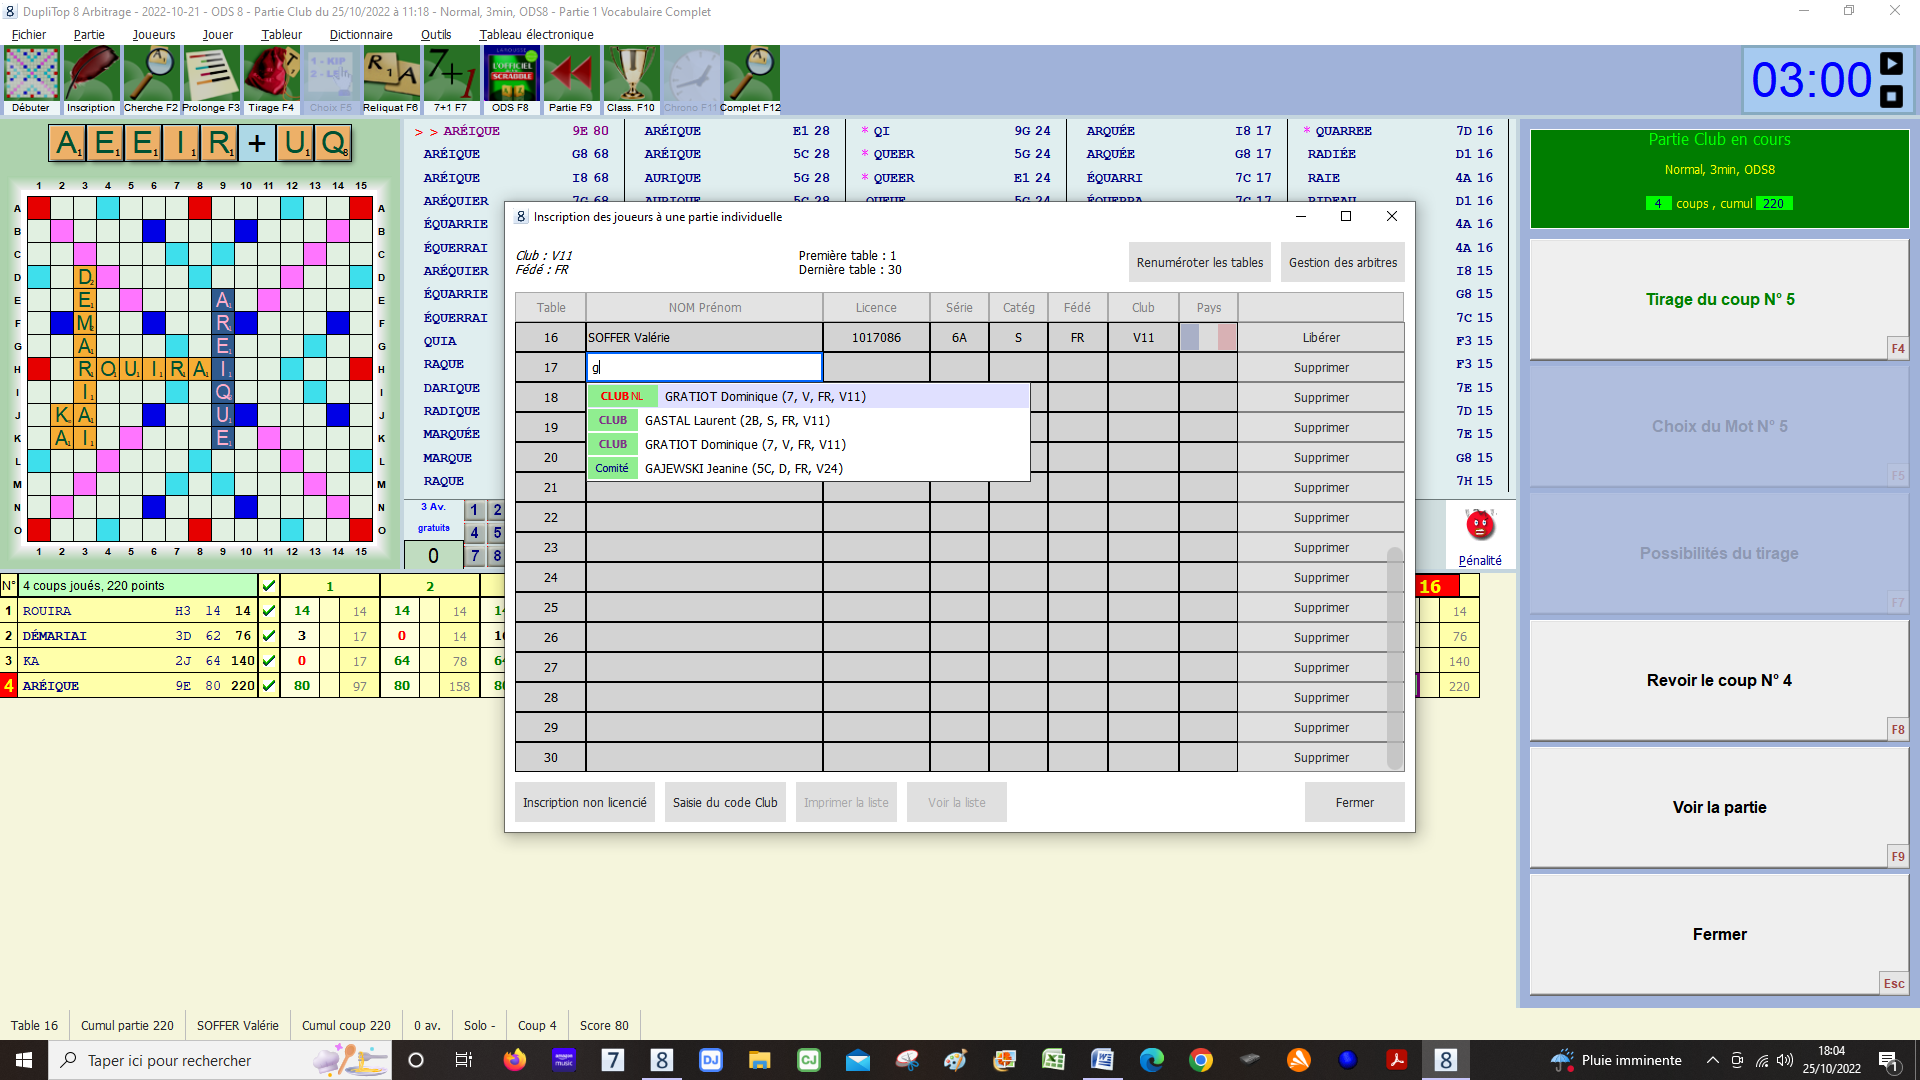Toggle the checkmark on ROUIRA row

pos(268,611)
